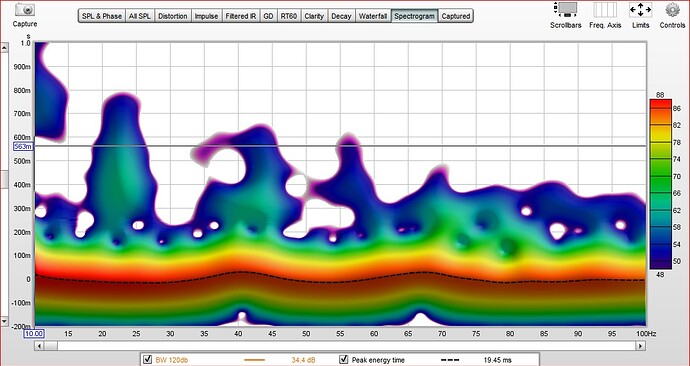This screenshot has width=690, height=366.
Task: Click the 10.00 frequency start field
Action: [x=33, y=334]
